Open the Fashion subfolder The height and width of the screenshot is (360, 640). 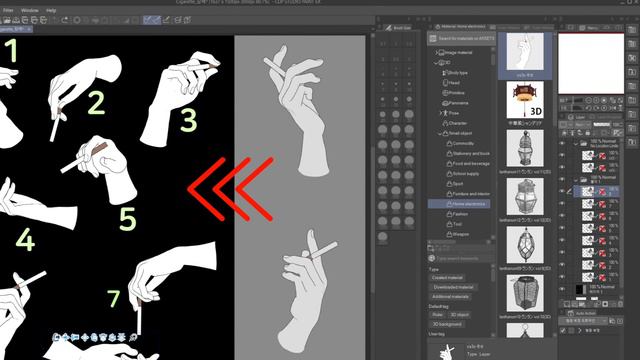(457, 214)
